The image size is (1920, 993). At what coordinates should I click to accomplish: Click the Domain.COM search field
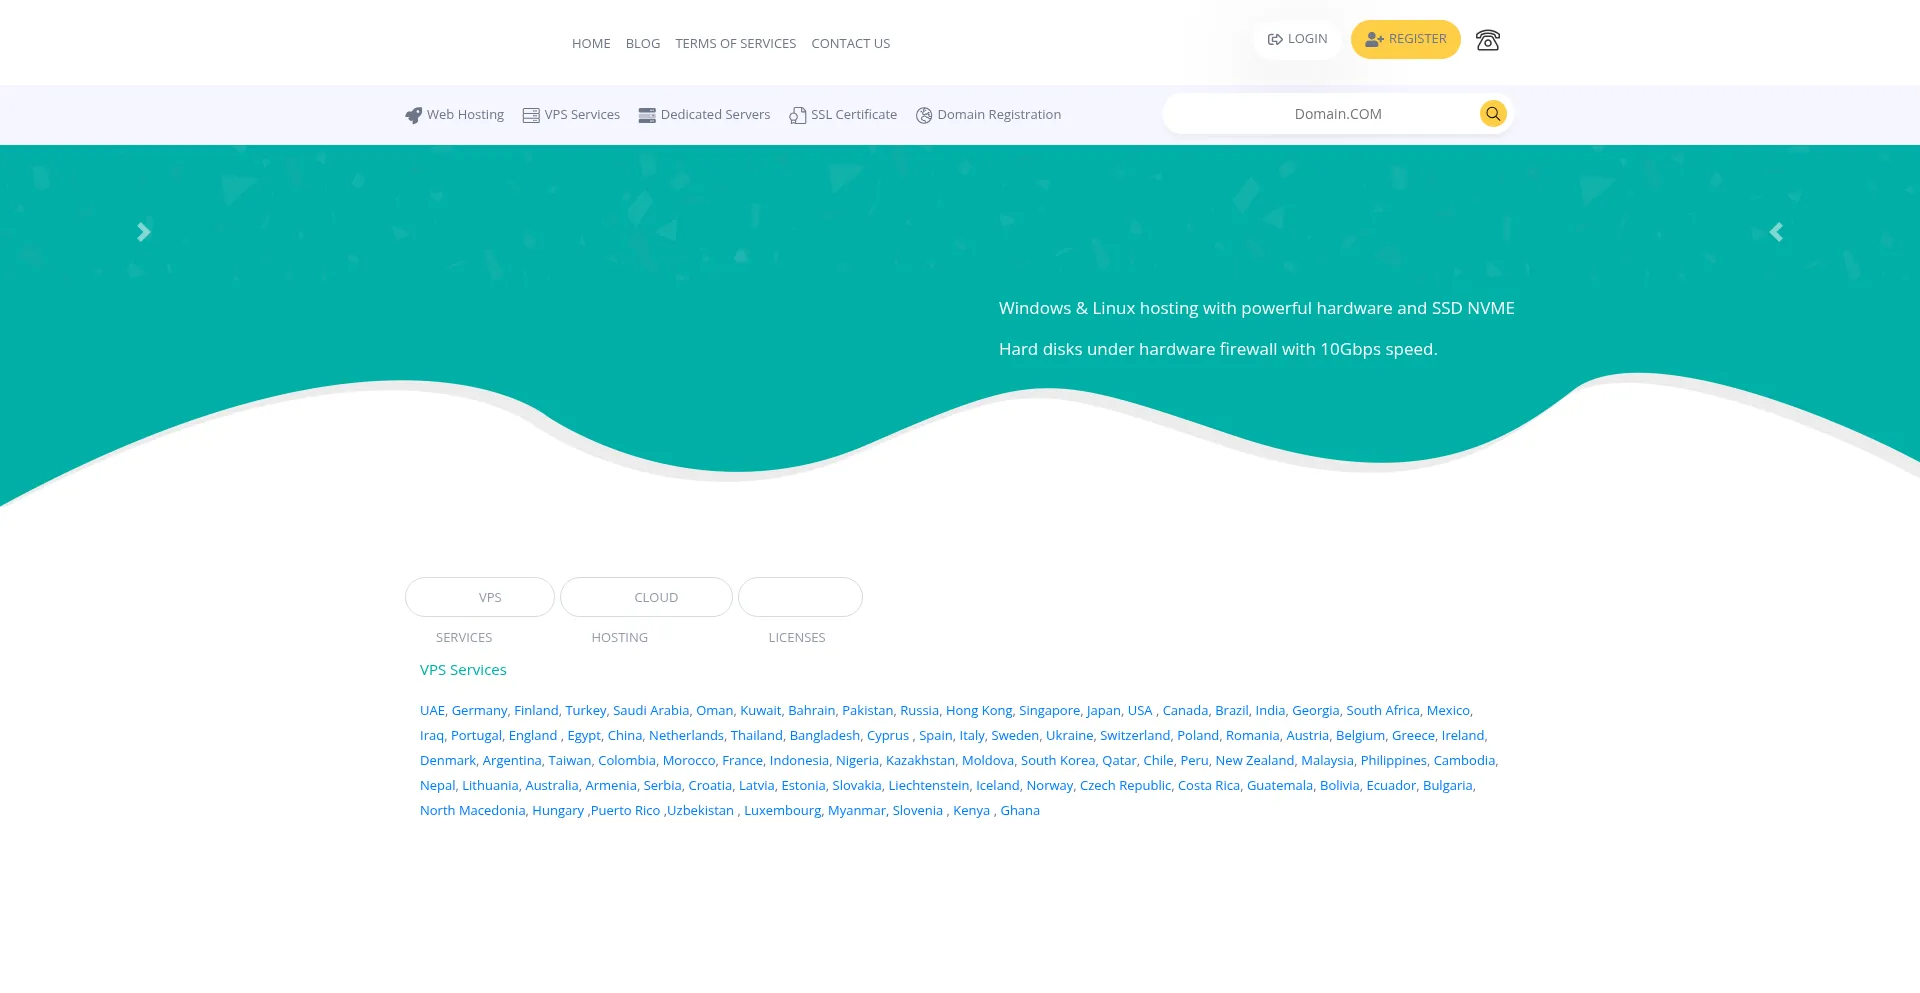click(1320, 114)
